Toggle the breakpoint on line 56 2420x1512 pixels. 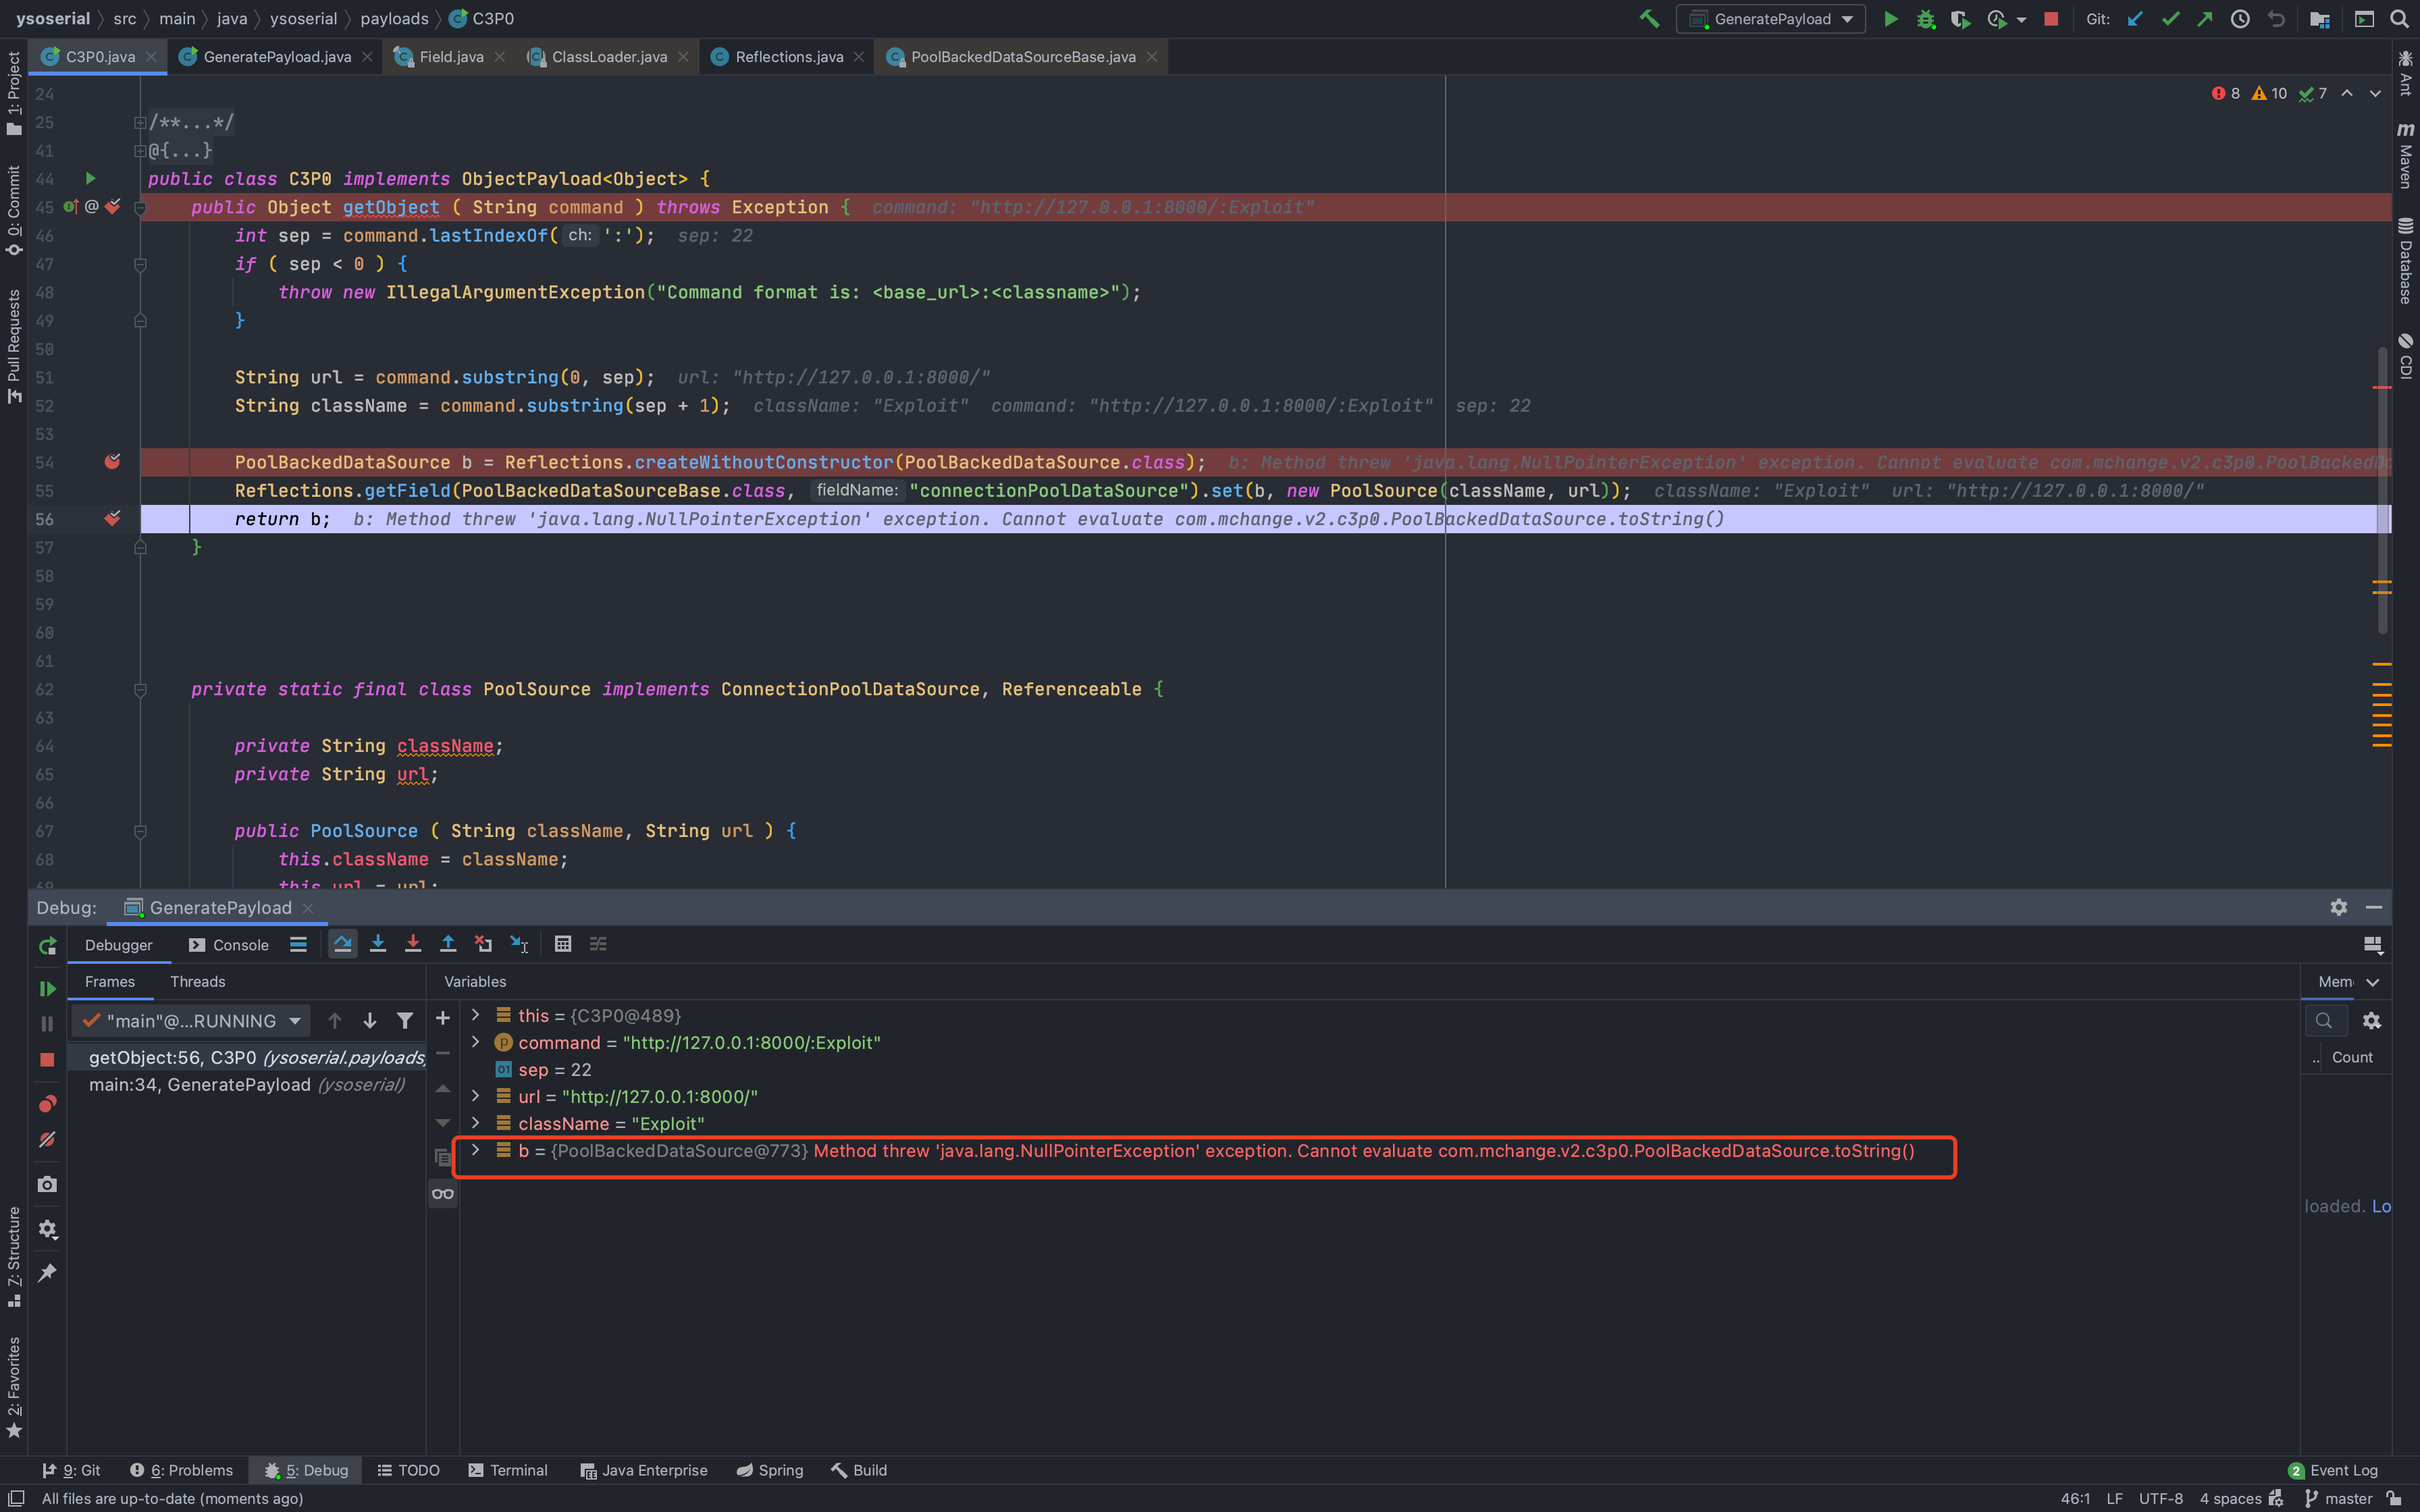pyautogui.click(x=112, y=519)
